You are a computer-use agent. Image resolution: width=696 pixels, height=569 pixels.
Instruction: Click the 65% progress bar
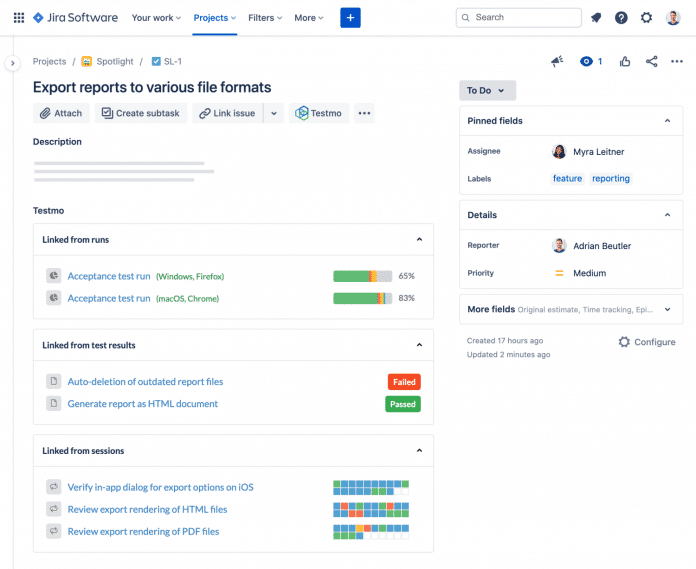[x=363, y=276]
